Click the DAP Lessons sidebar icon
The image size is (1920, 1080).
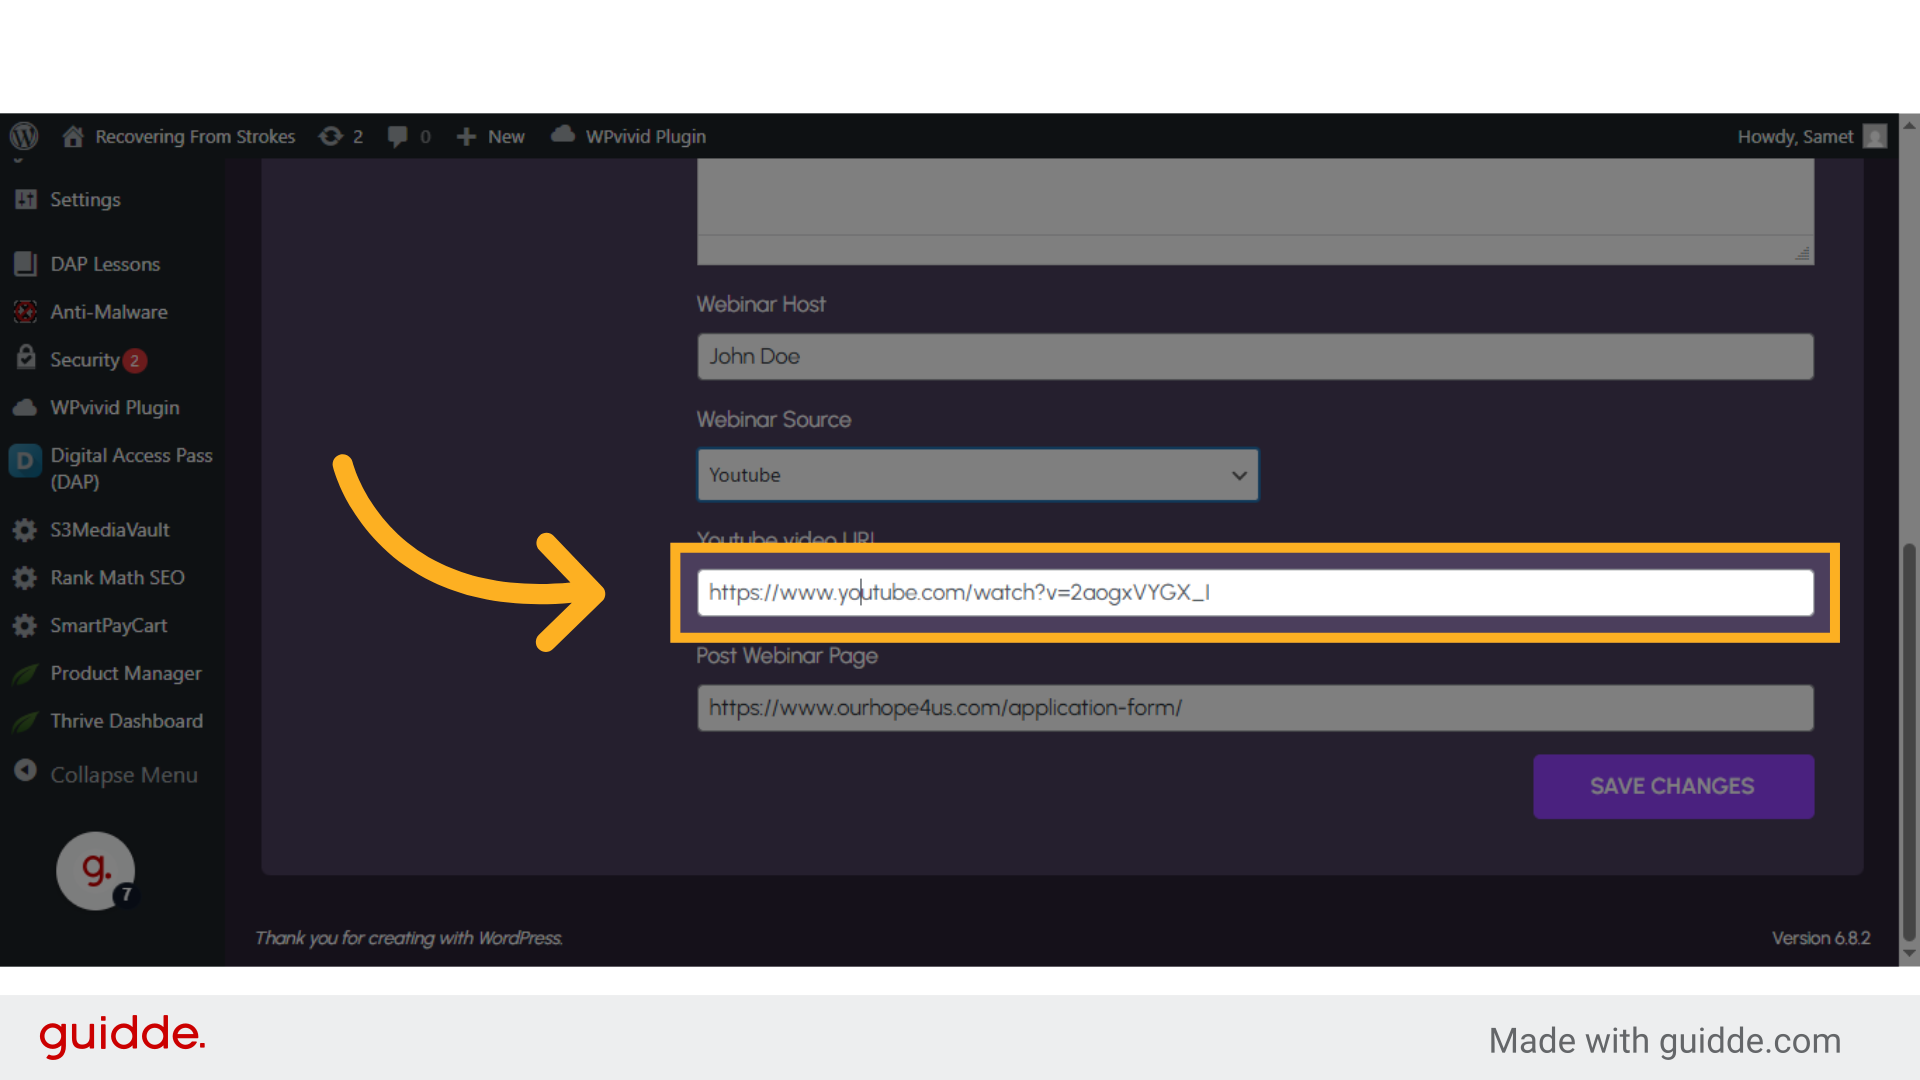(26, 264)
